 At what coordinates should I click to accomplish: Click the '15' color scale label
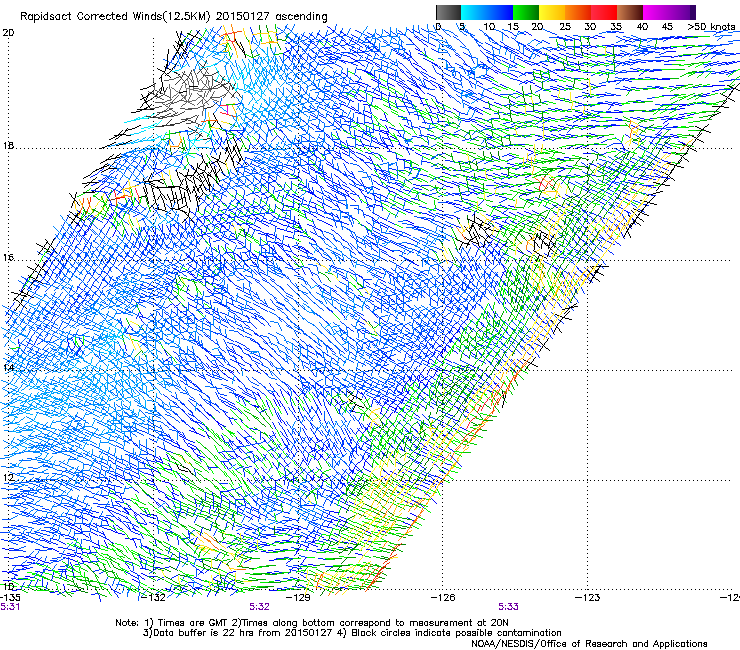(x=513, y=27)
